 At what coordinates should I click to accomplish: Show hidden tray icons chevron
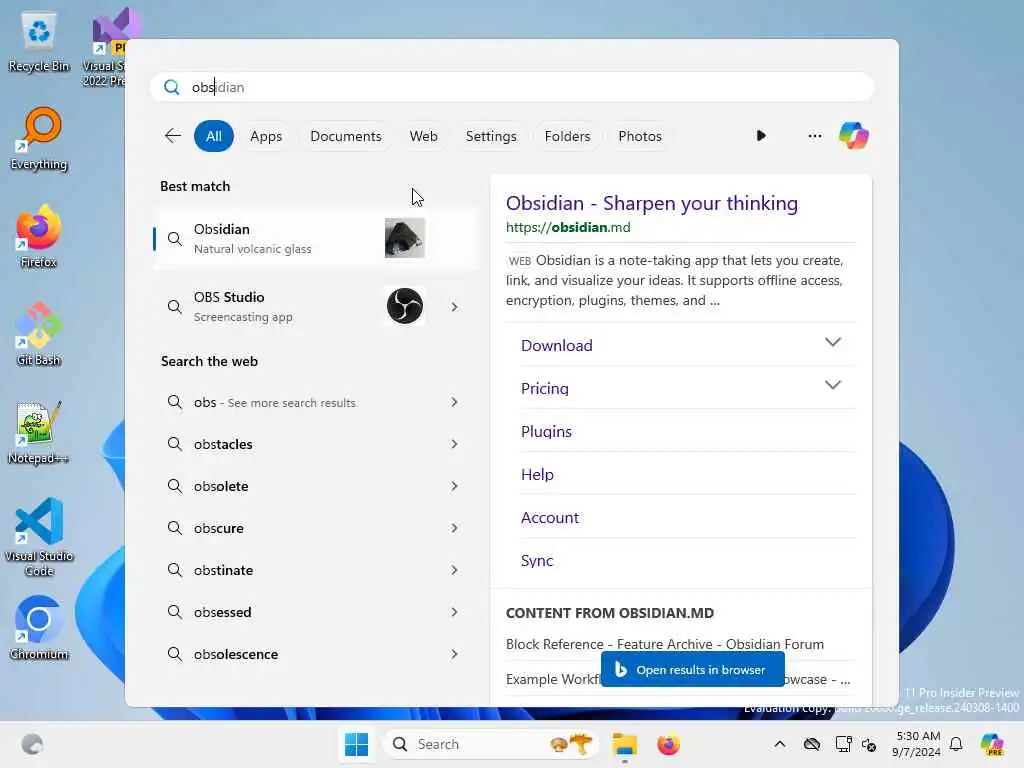(x=779, y=744)
